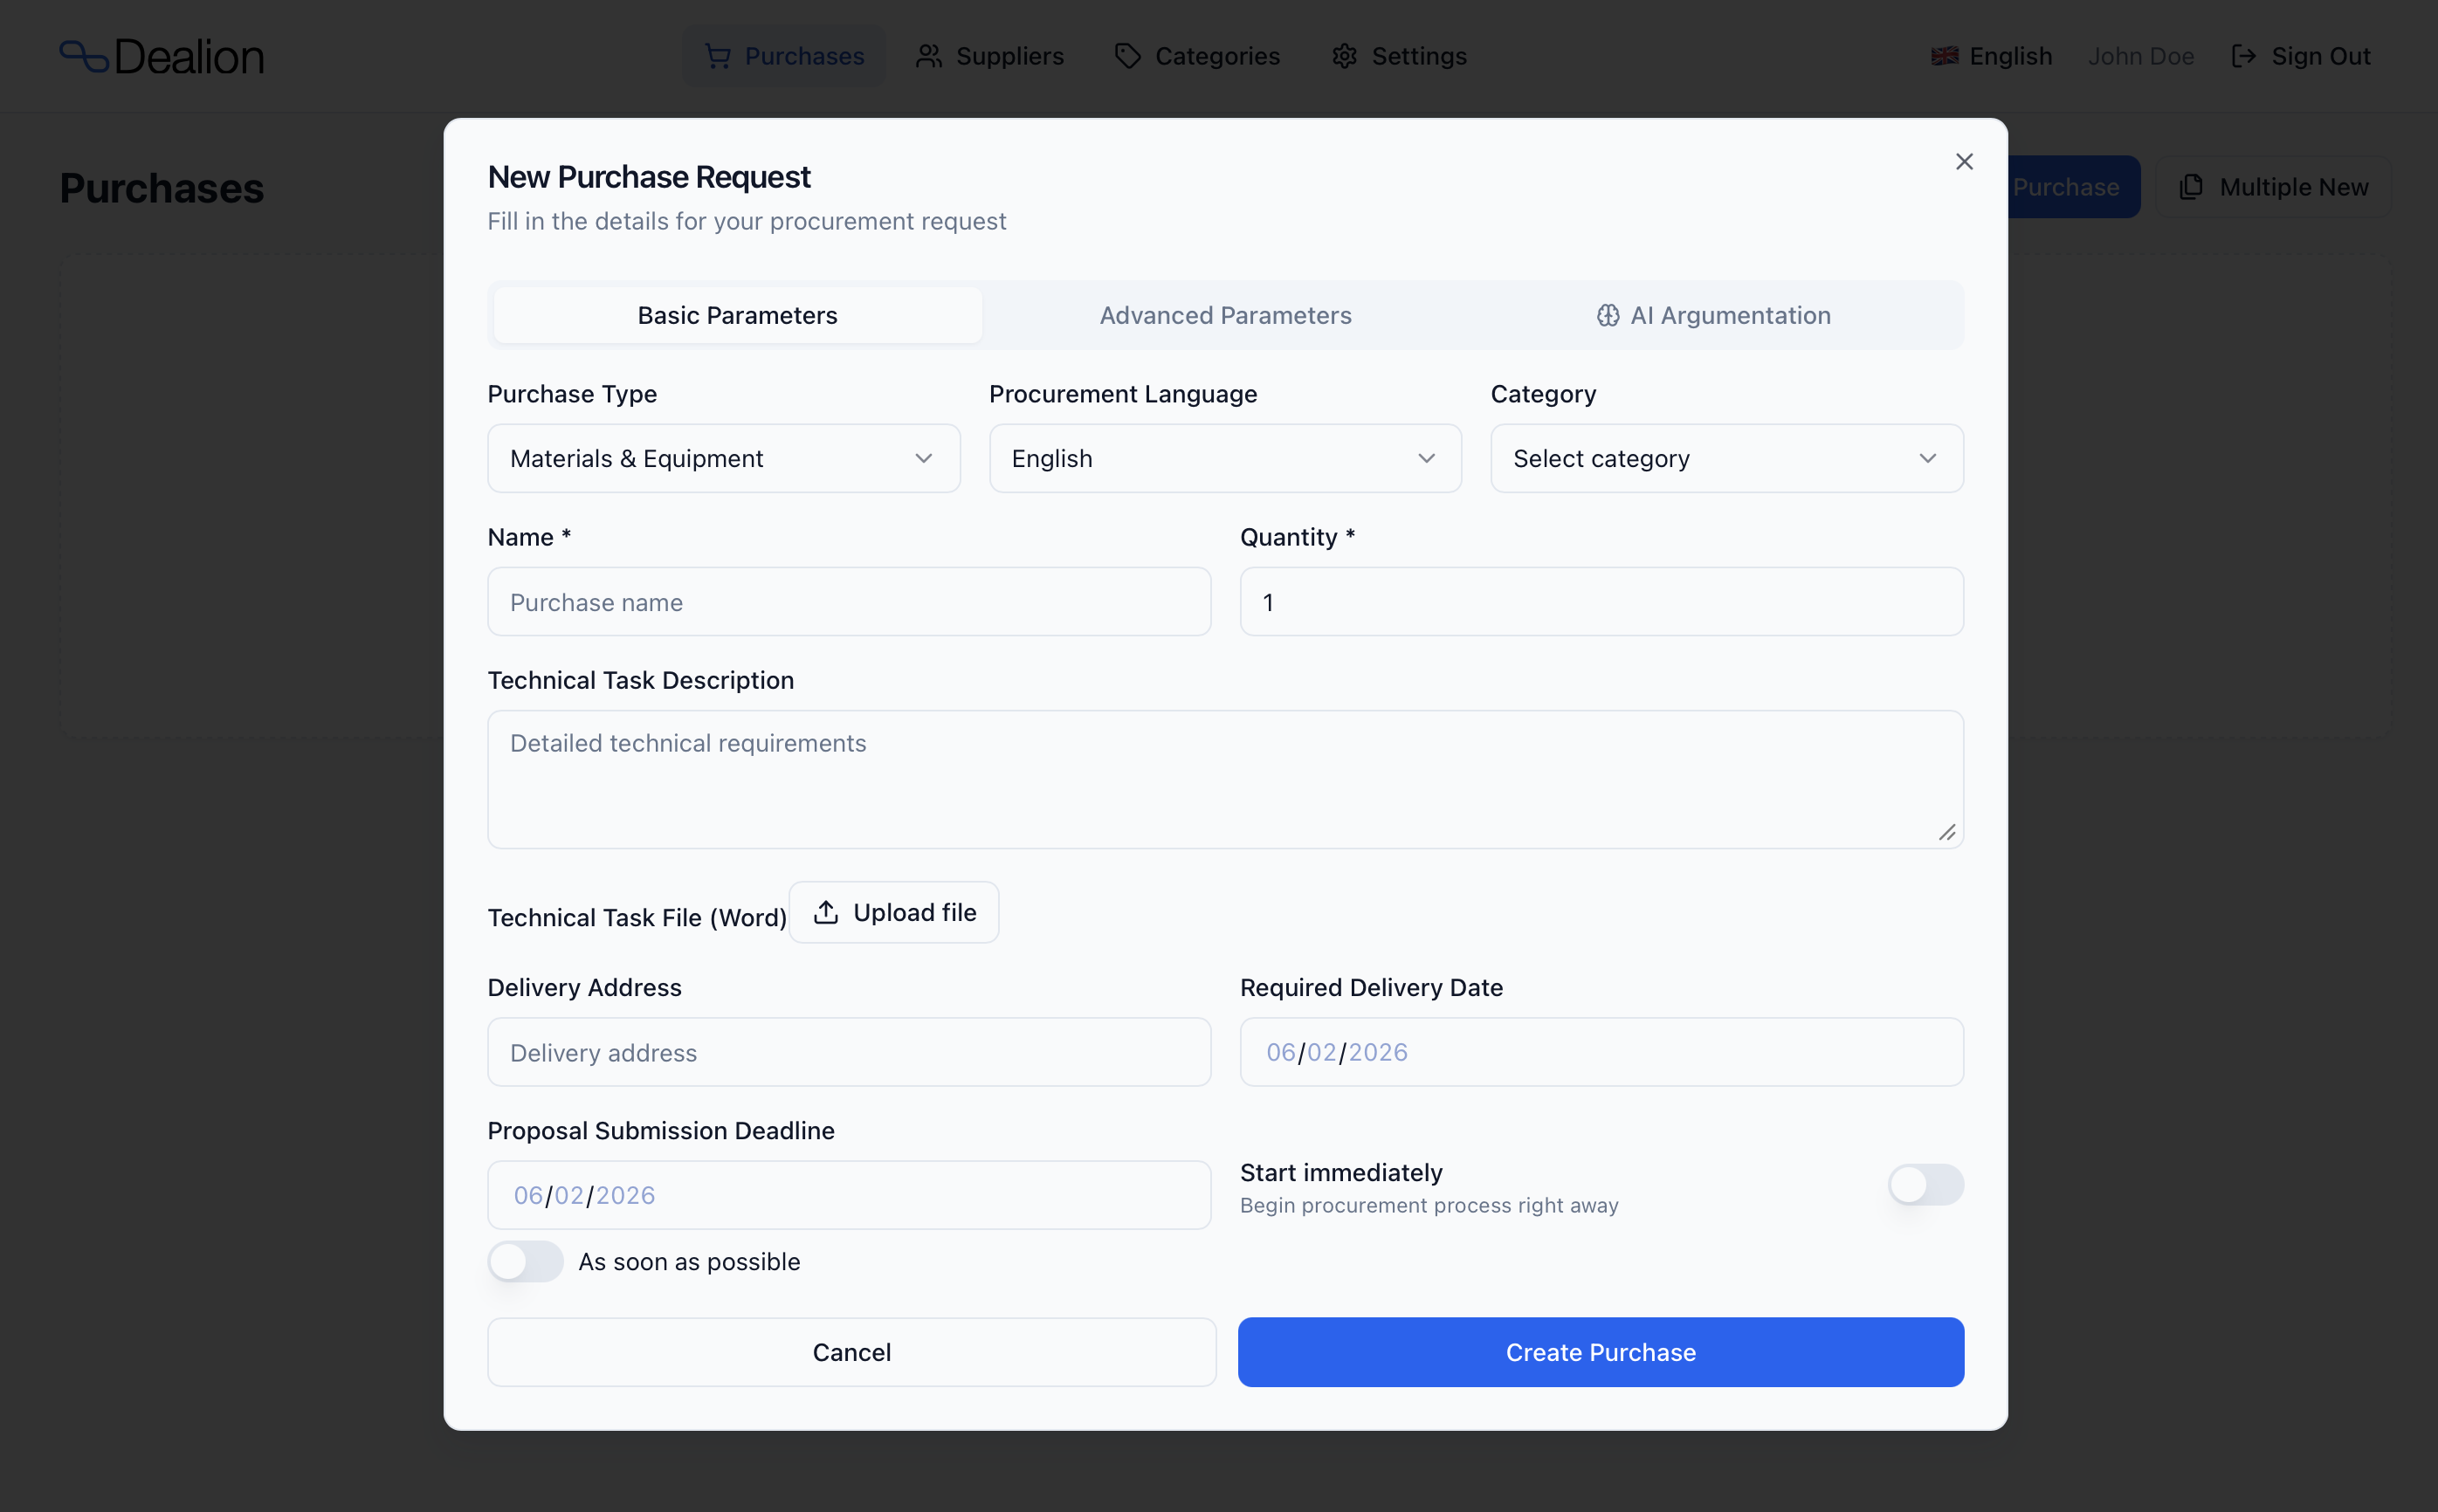This screenshot has width=2438, height=1512.
Task: Toggle the Start immediately switch
Action: (x=1925, y=1185)
